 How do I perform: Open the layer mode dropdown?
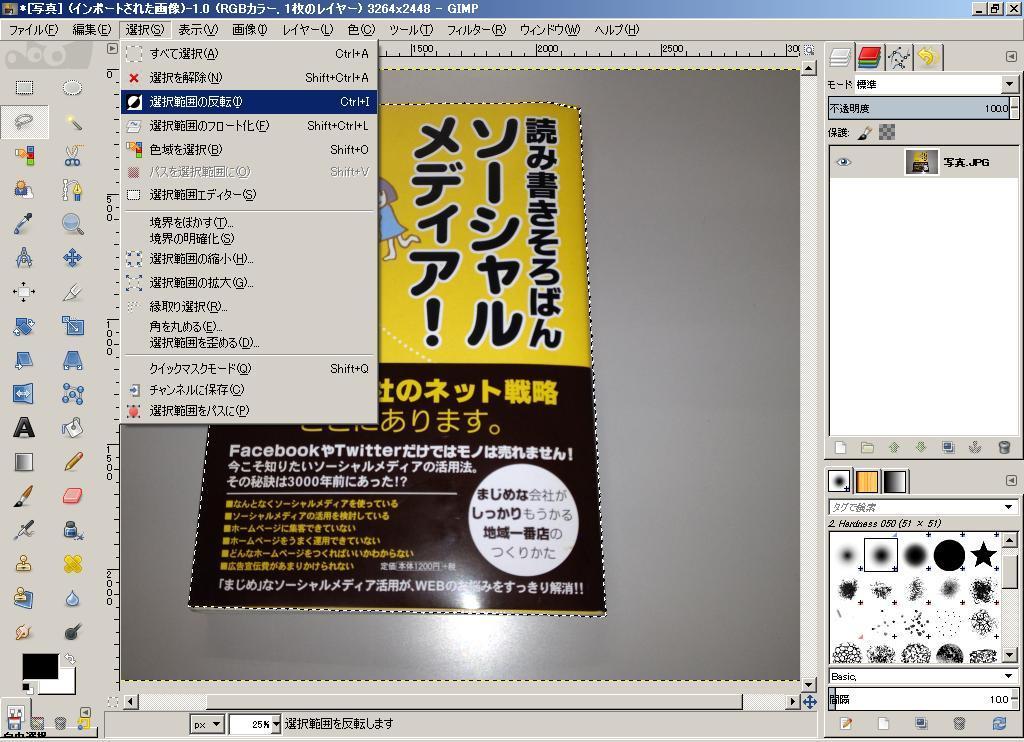(x=1008, y=84)
